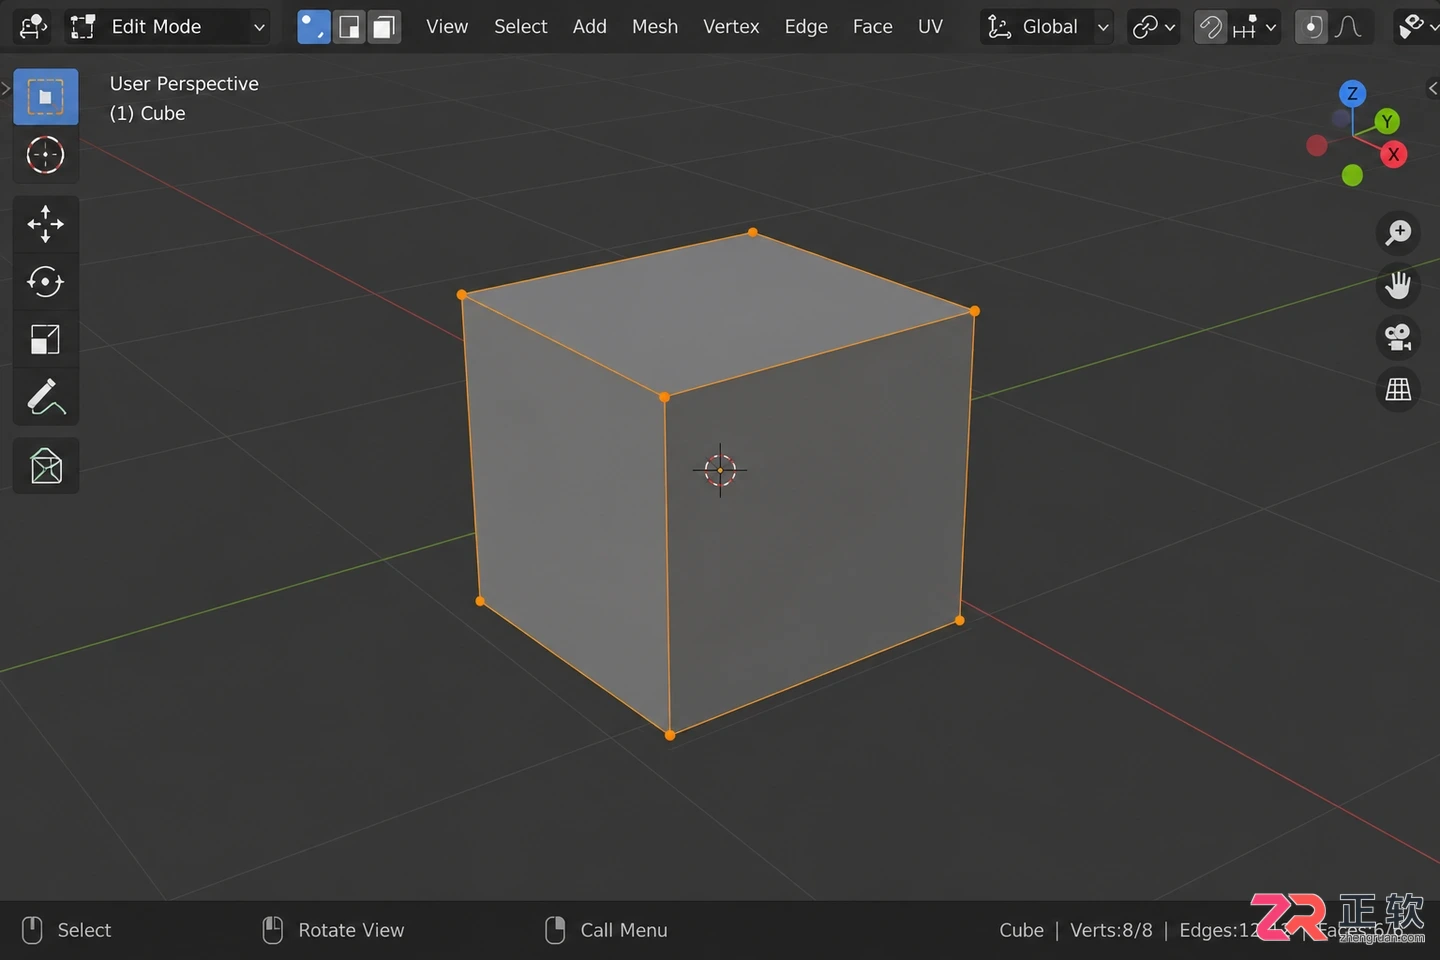Toggle the camera view icon
Image resolution: width=1440 pixels, height=960 pixels.
point(1398,337)
